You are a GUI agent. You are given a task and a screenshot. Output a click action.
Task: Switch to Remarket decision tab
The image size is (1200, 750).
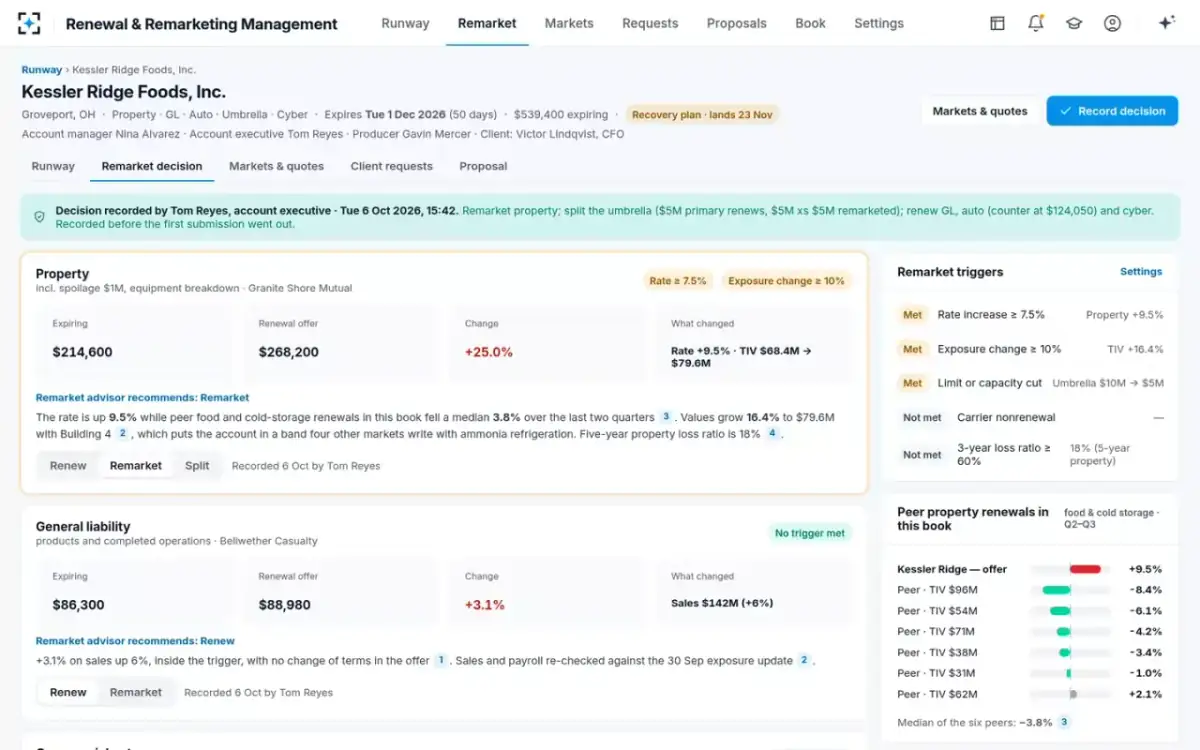point(152,166)
